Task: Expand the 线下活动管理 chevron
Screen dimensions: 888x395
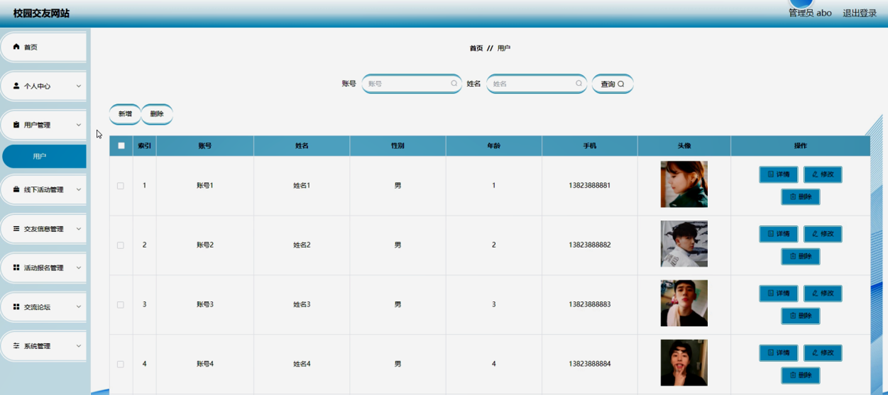Action: pyautogui.click(x=79, y=190)
